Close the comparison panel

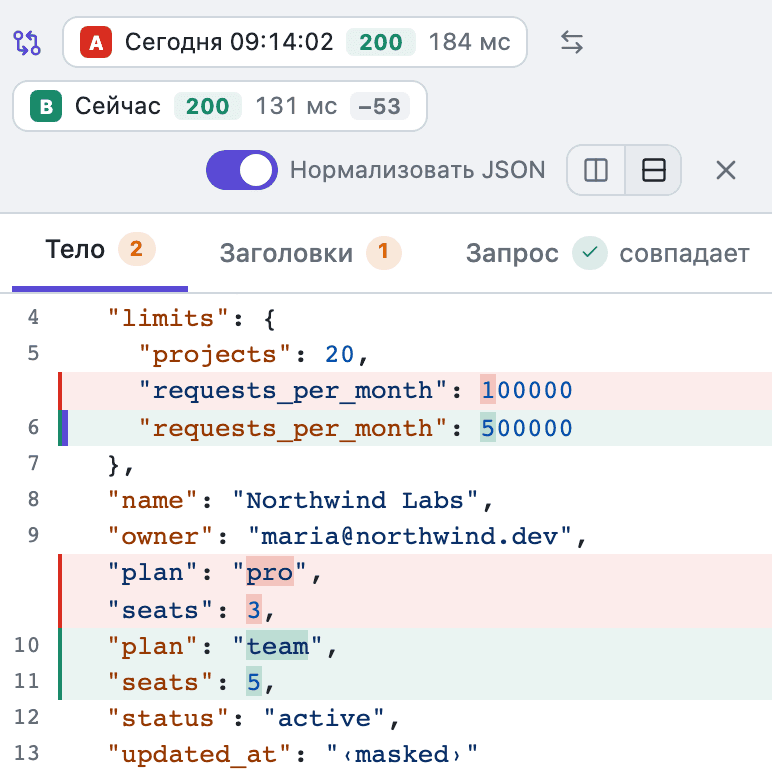tap(726, 170)
